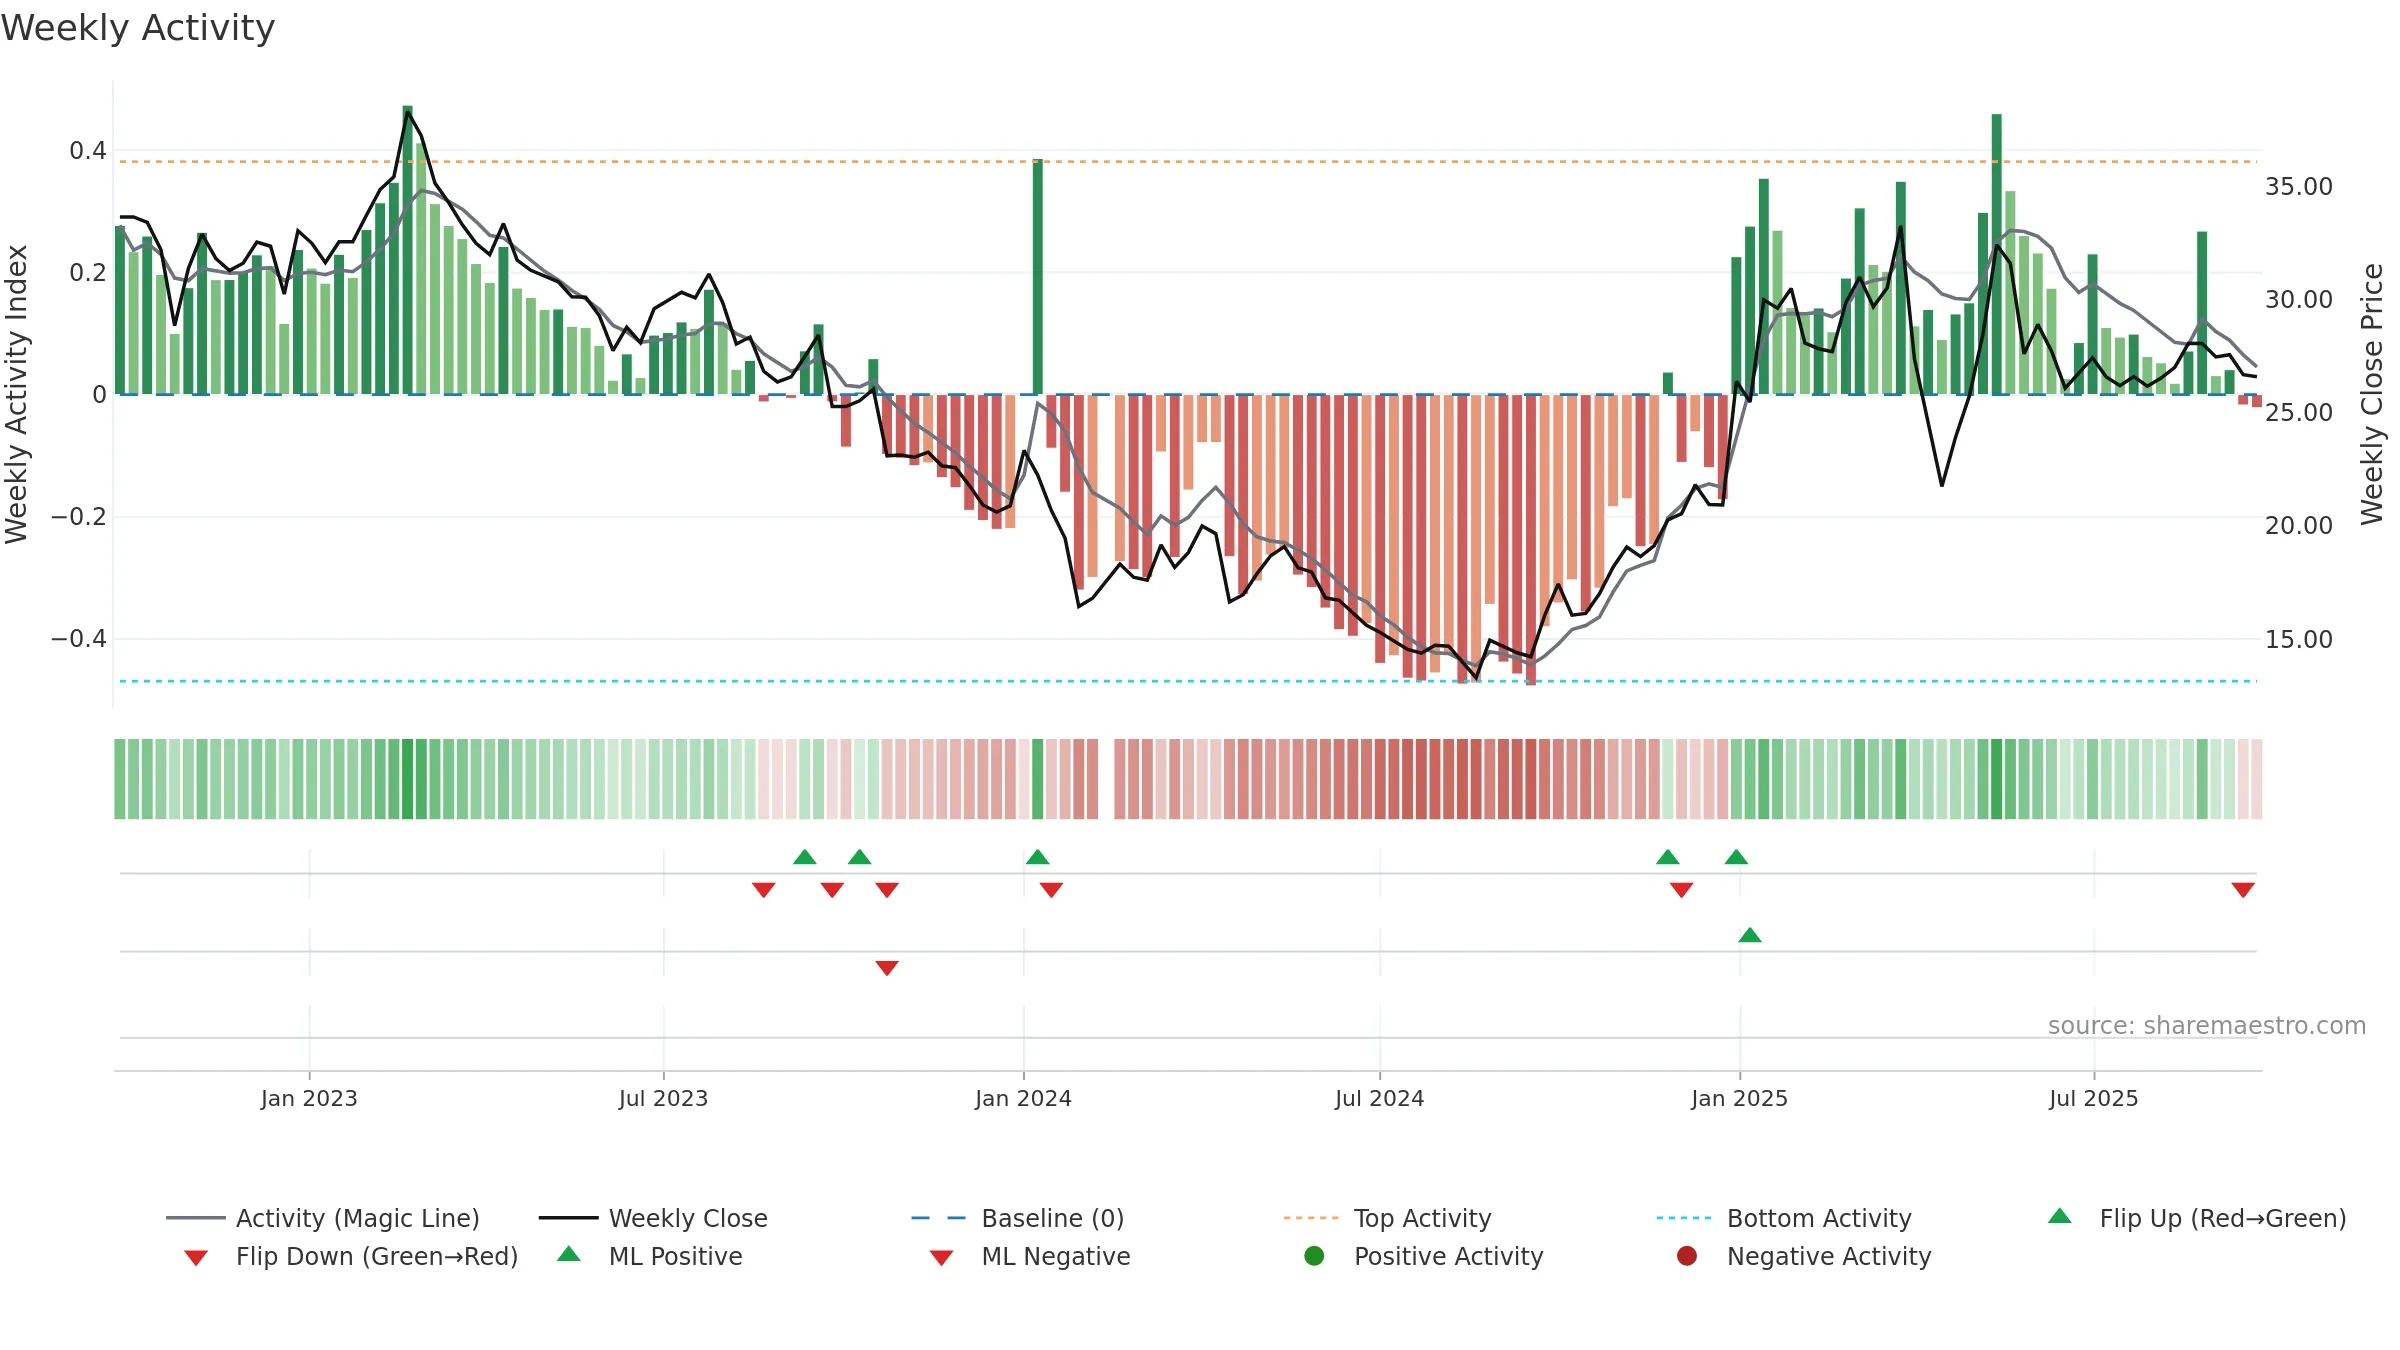The width and height of the screenshot is (2400, 1350).
Task: Toggle the ML Positive legend entry
Action: tap(650, 1256)
